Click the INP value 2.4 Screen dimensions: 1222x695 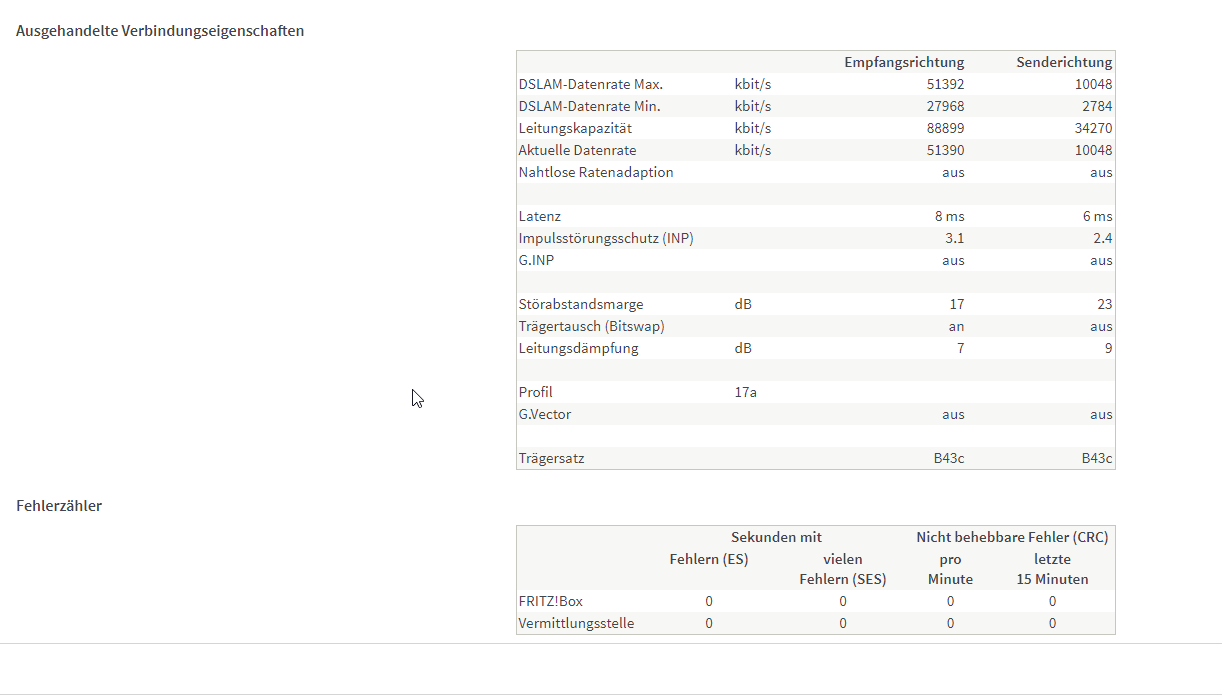coord(1102,238)
